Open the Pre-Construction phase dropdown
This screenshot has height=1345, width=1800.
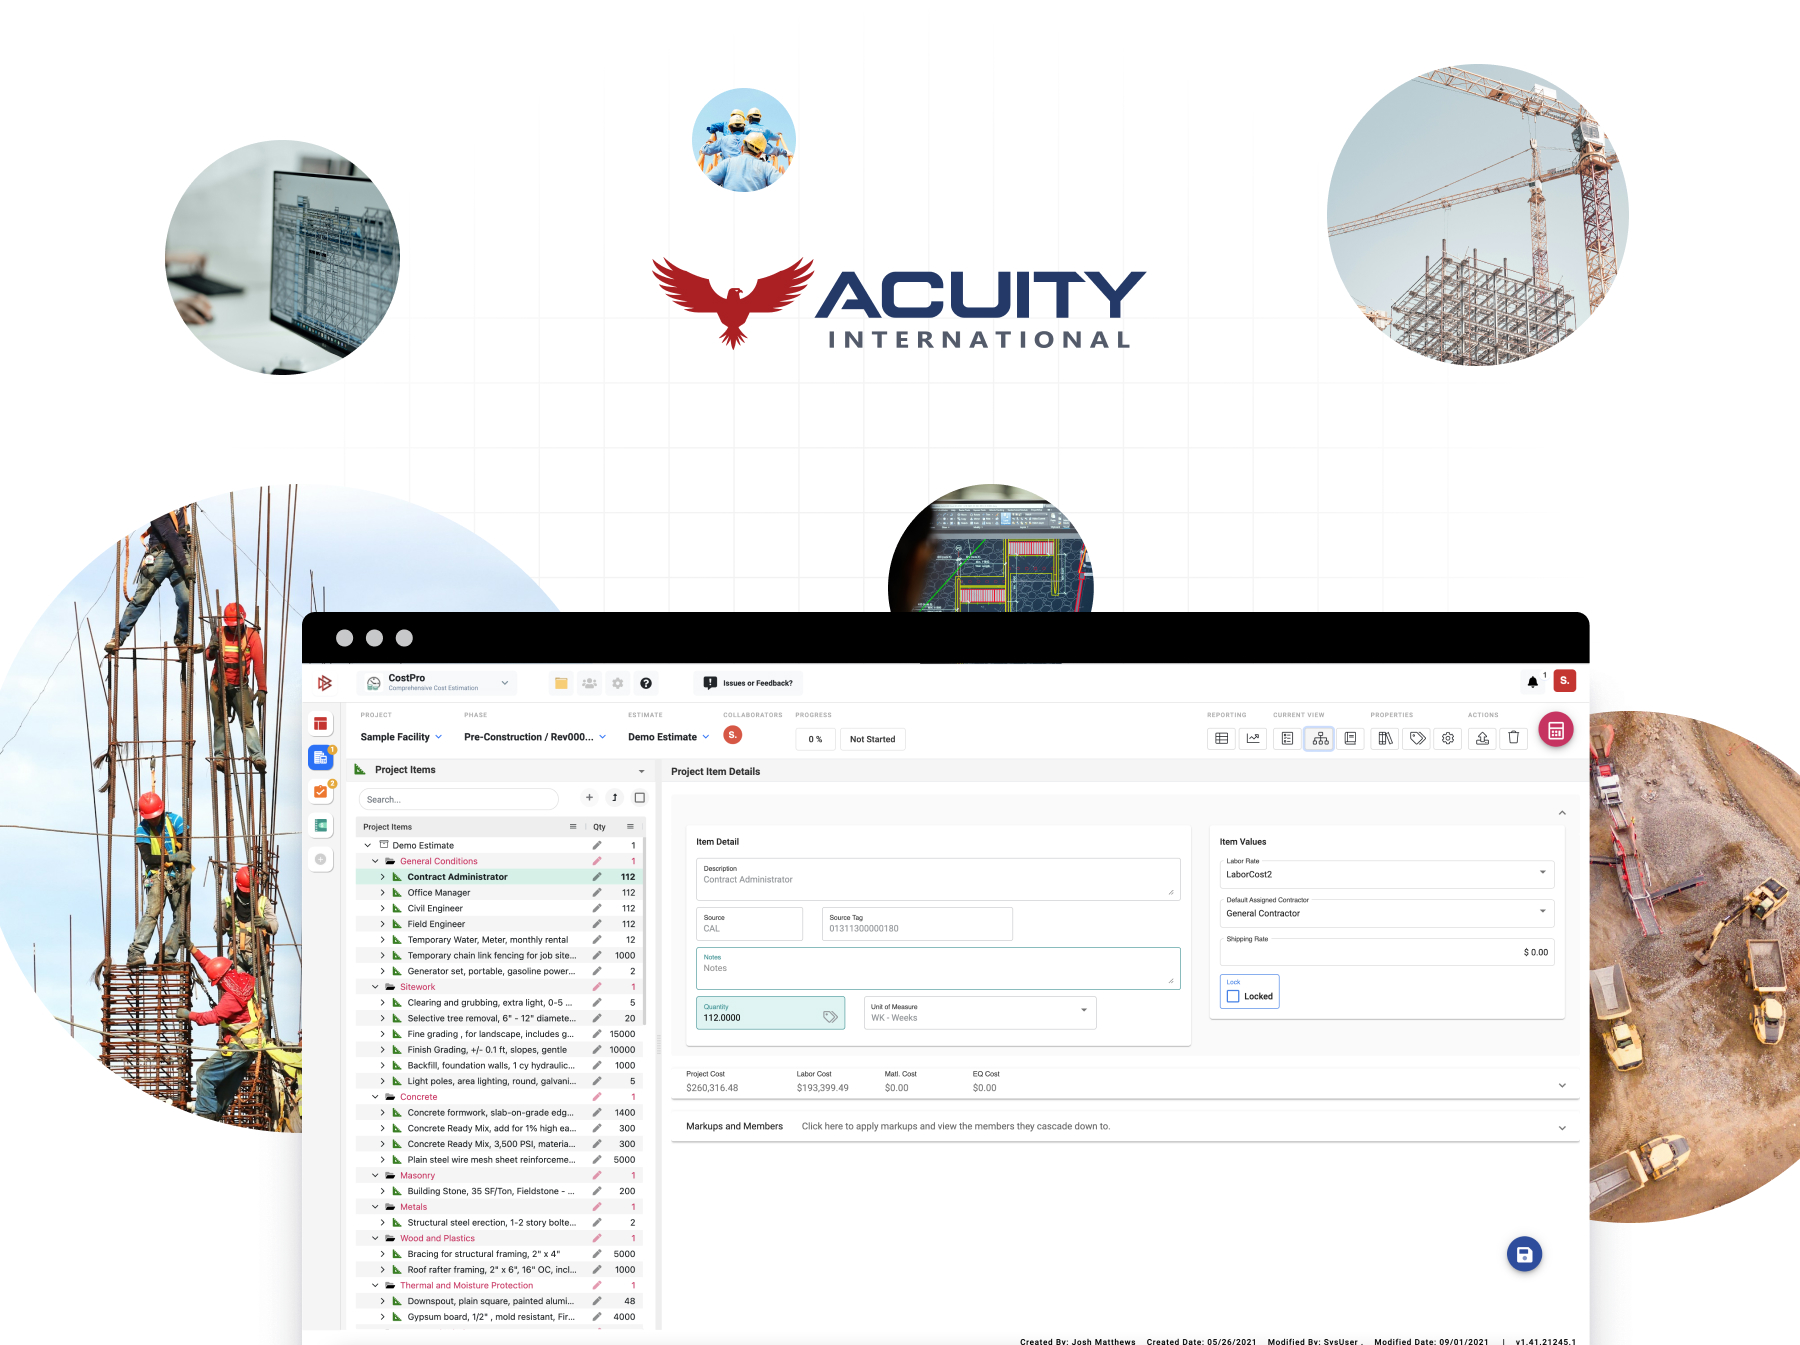tap(535, 737)
